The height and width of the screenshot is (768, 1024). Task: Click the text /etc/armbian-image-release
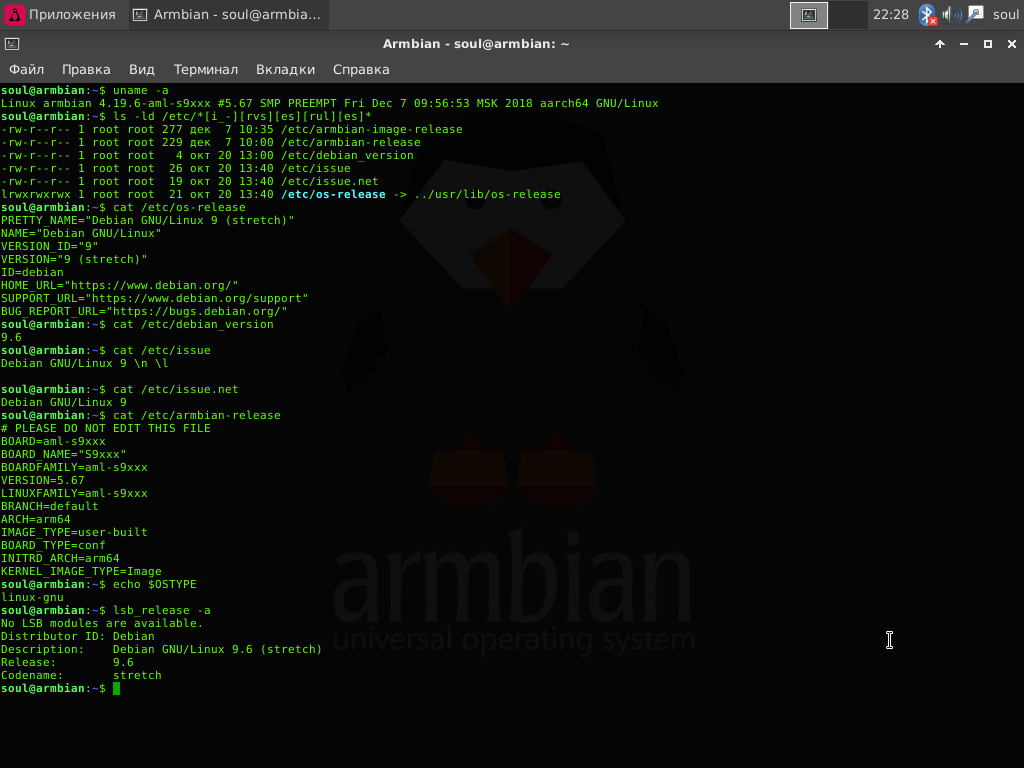click(x=372, y=129)
